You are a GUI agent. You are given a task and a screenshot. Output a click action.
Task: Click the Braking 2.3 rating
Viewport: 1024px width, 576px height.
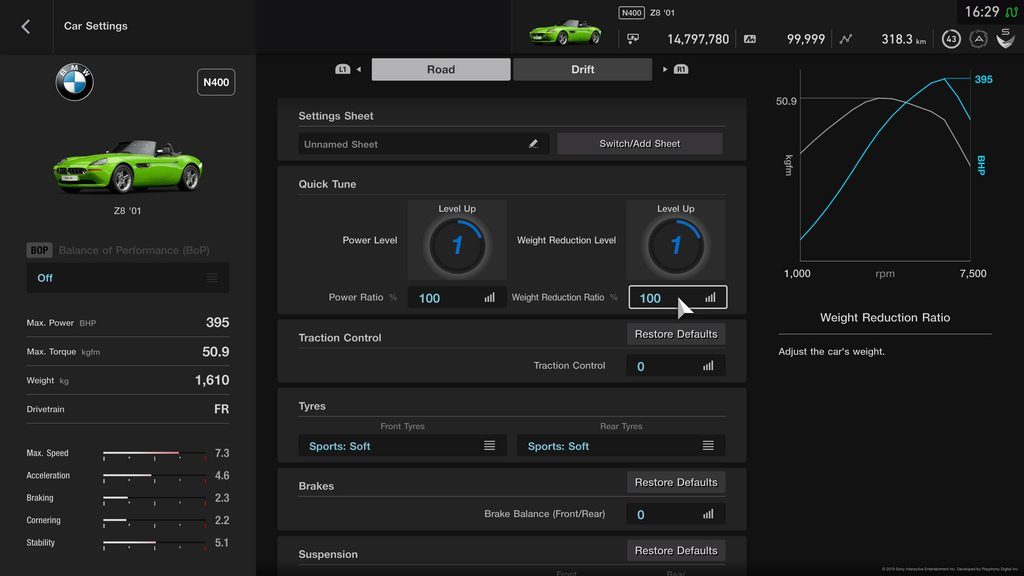point(222,498)
